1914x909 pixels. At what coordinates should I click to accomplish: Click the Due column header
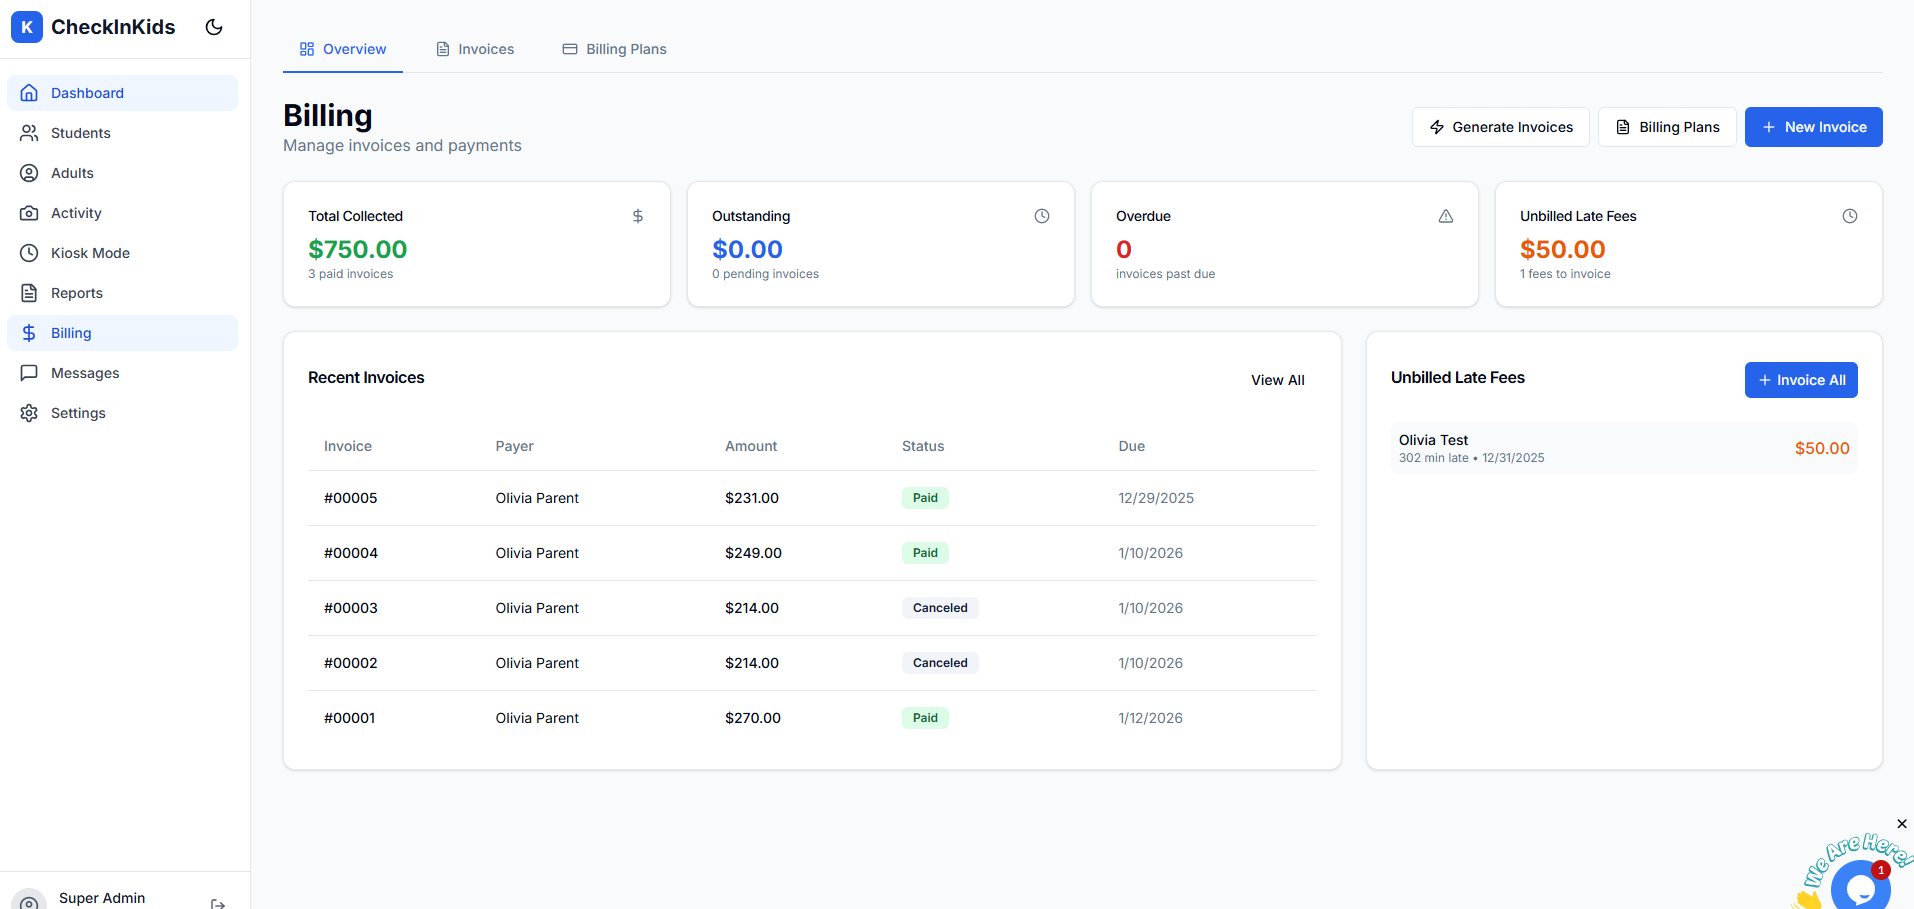click(x=1132, y=446)
